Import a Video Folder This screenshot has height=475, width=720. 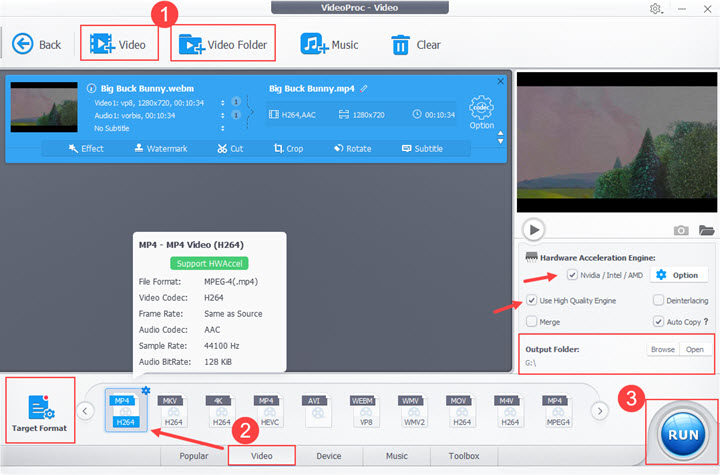coord(223,45)
